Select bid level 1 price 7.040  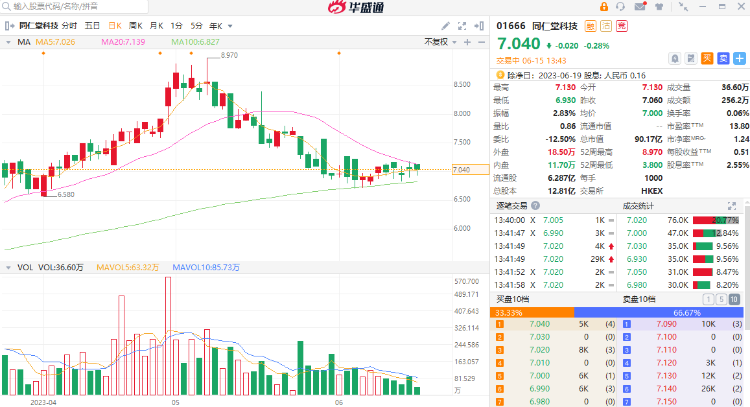coord(540,324)
